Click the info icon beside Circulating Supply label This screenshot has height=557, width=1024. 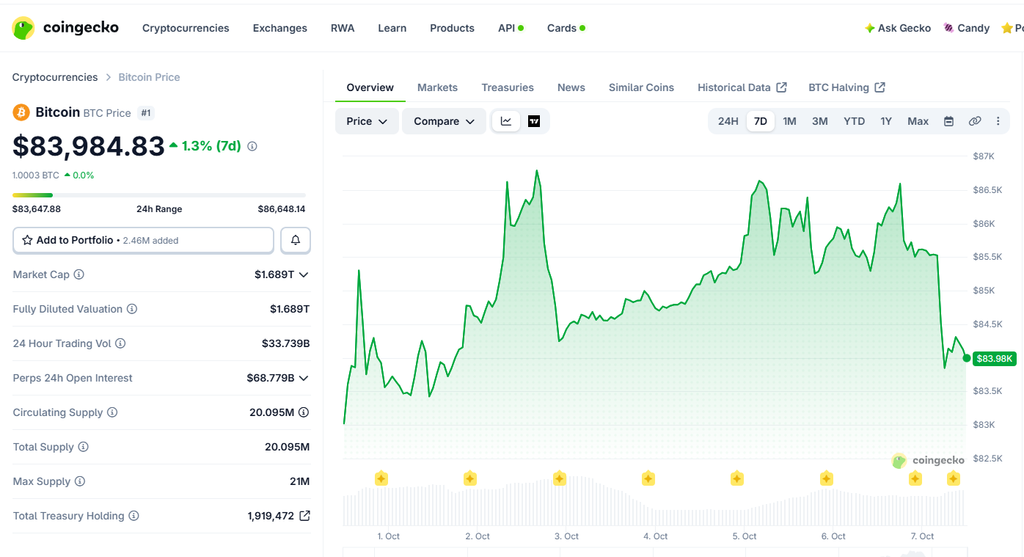coord(112,412)
